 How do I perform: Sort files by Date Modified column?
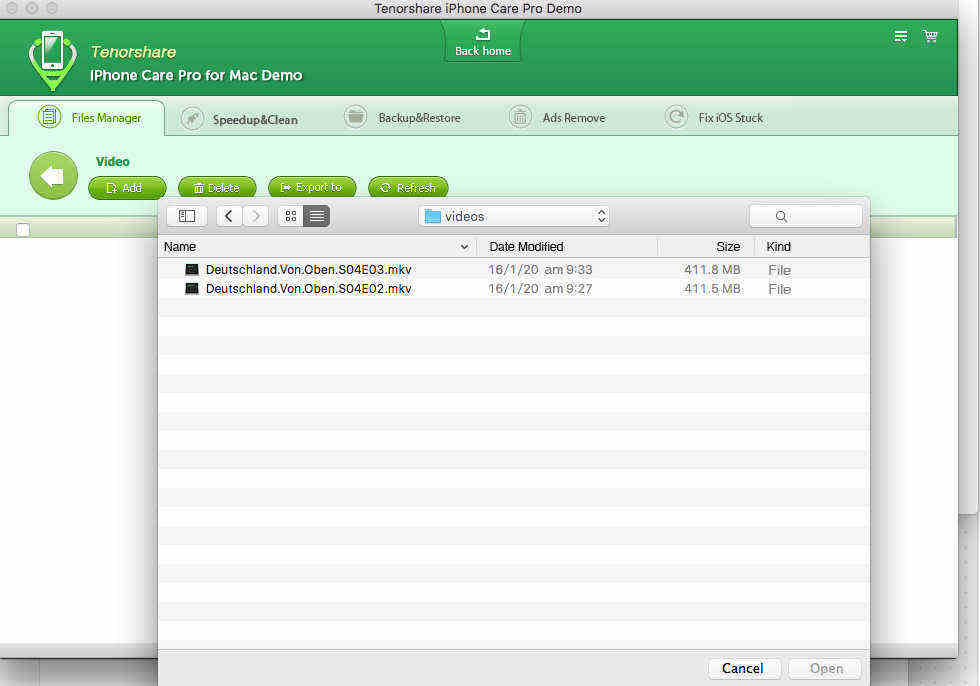pos(567,247)
